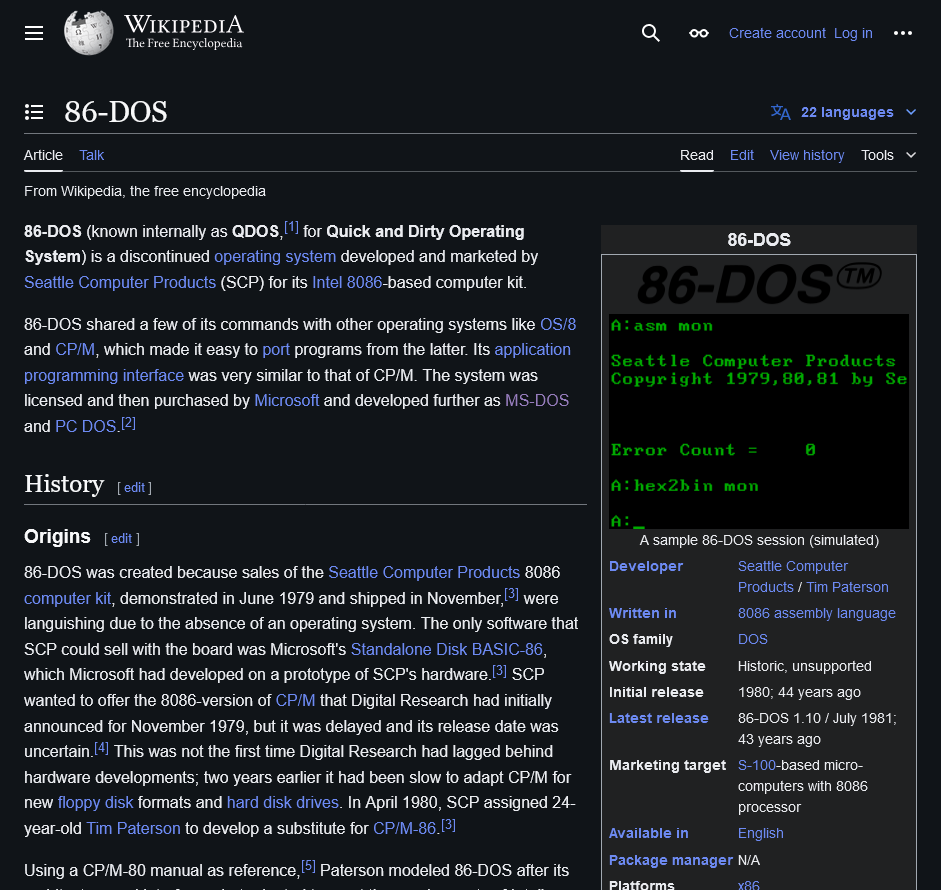
Task: Open the 8086 assembly language link
Action: tap(816, 613)
